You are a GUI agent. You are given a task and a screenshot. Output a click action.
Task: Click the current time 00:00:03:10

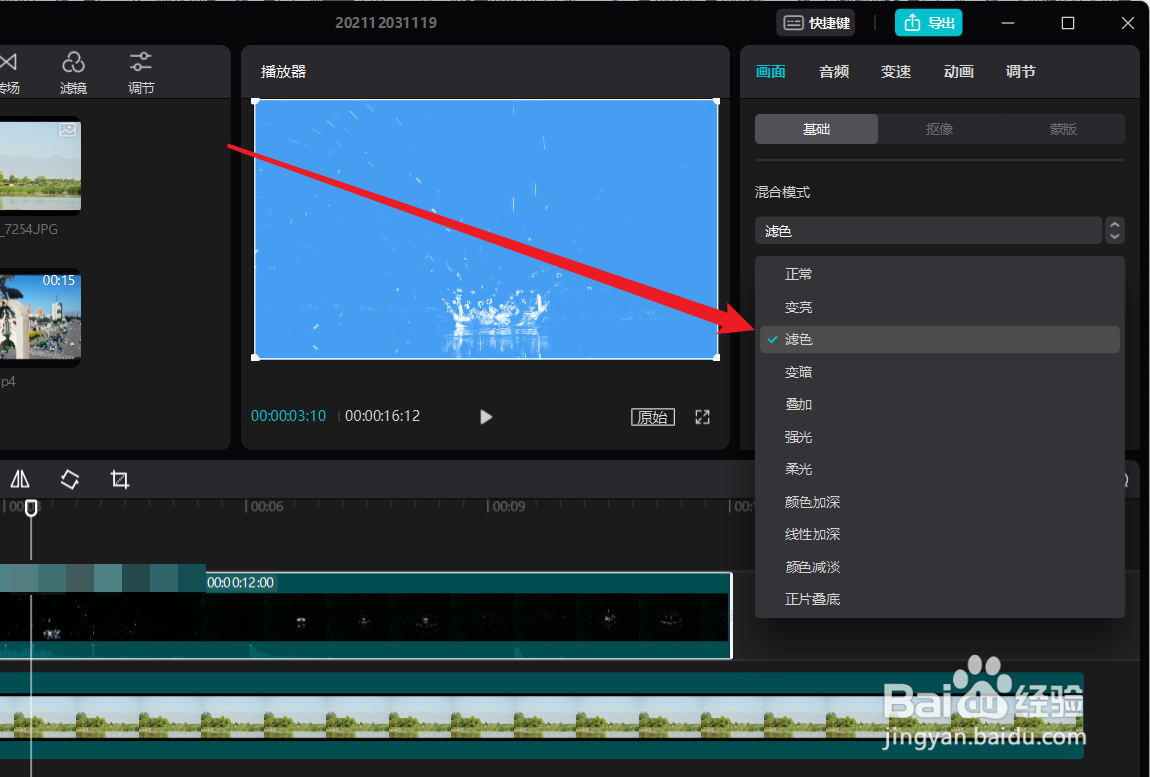(x=288, y=416)
